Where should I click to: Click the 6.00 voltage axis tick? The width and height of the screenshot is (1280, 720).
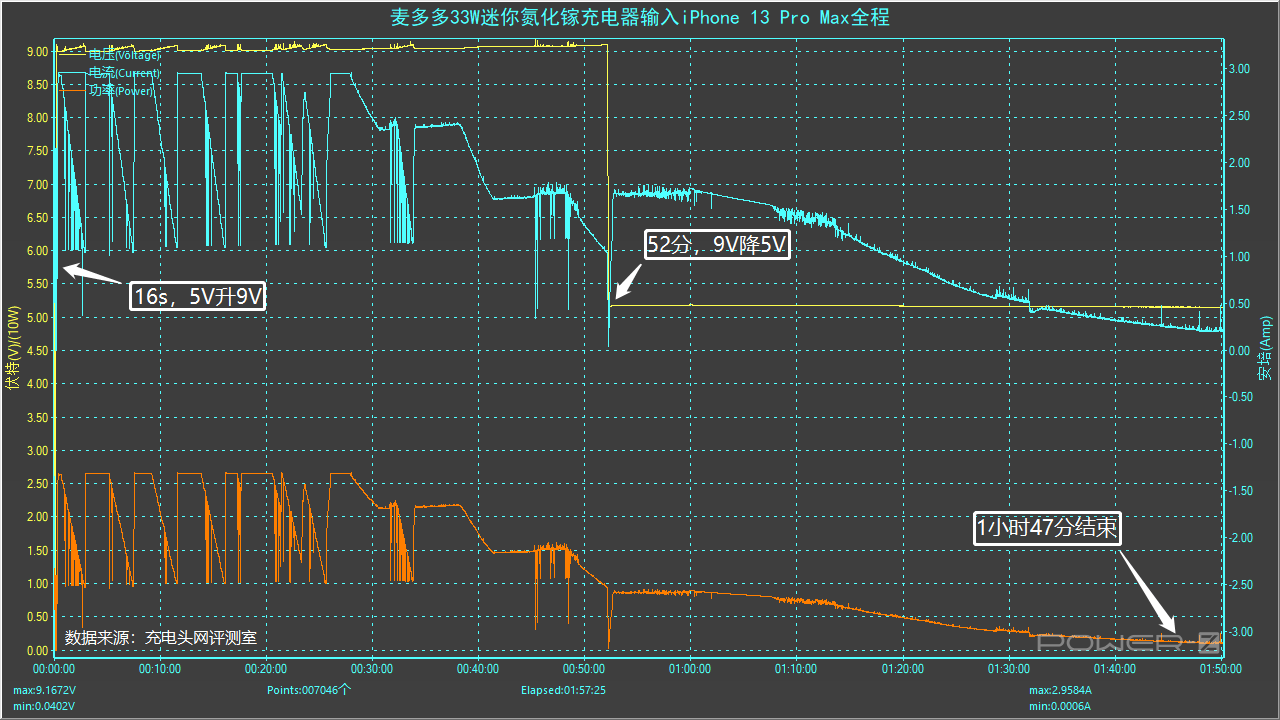point(38,251)
